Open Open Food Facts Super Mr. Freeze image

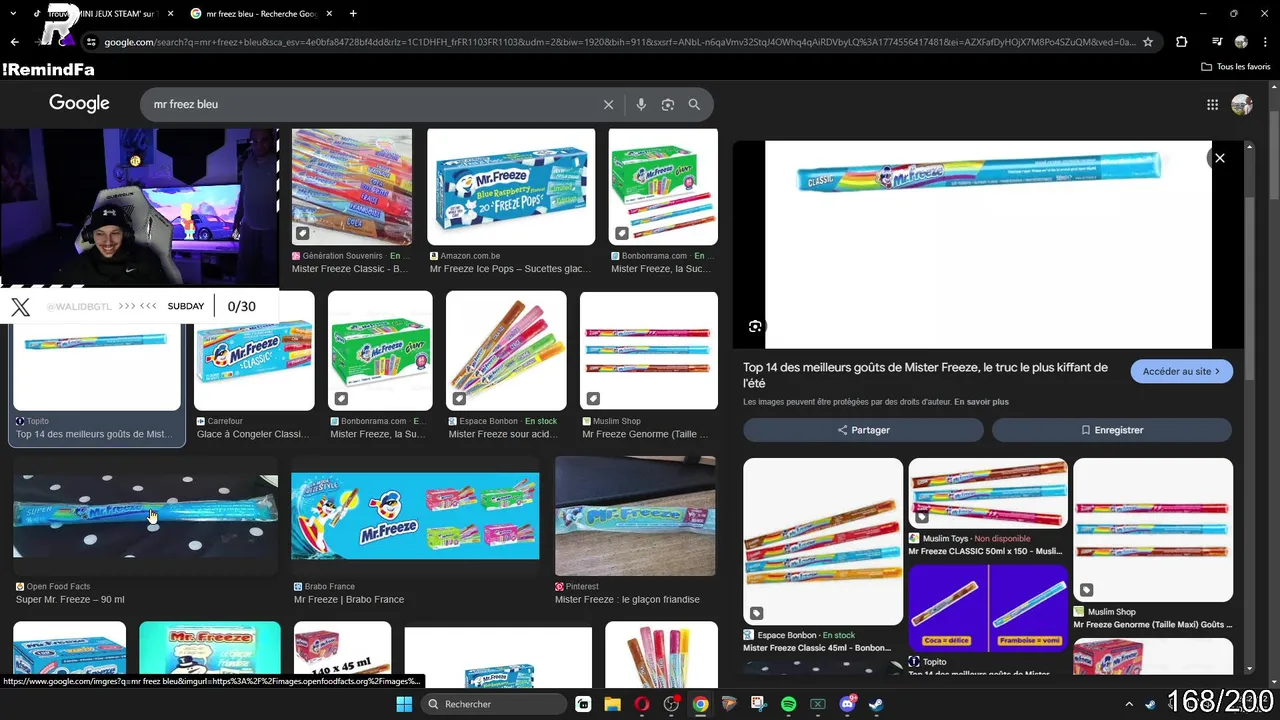click(x=146, y=516)
